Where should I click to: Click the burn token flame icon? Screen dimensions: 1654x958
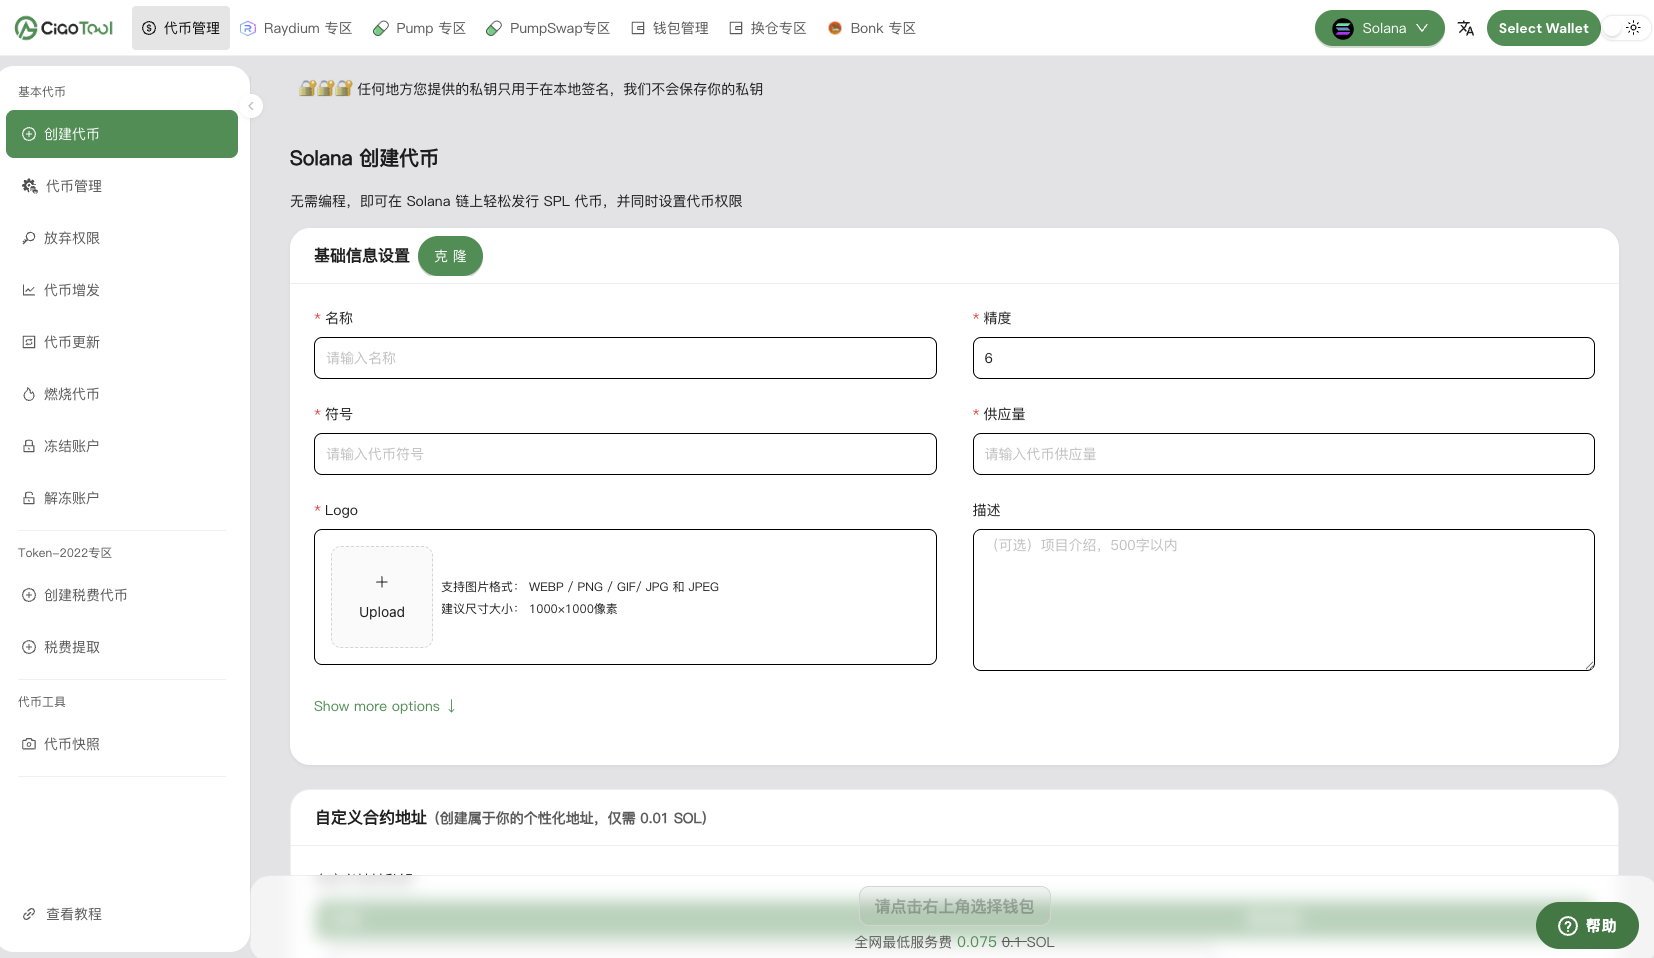coord(29,394)
